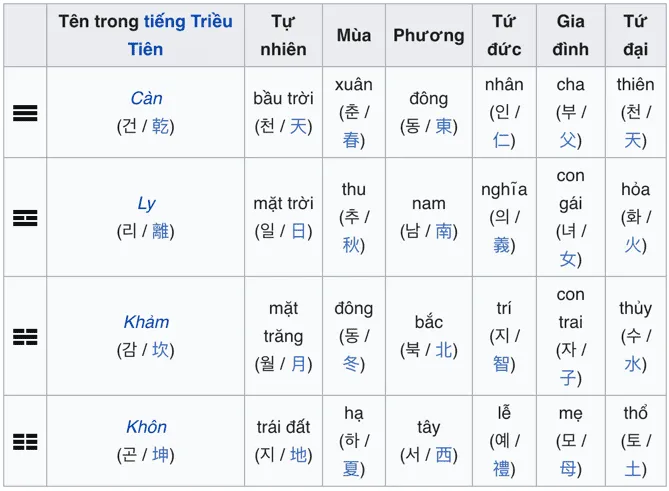Screen dimensions: 669x491
Task: Click the 乾 character link
Action: click(160, 126)
